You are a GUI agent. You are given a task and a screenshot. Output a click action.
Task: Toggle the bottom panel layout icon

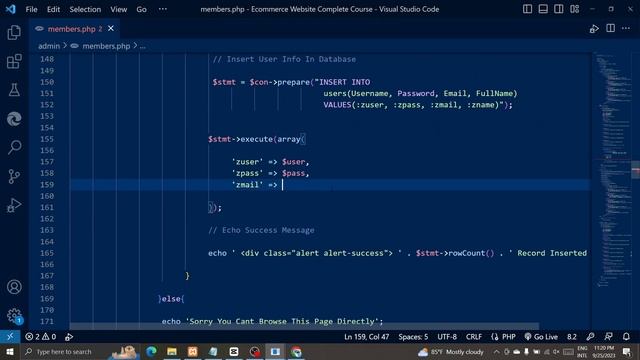543,9
